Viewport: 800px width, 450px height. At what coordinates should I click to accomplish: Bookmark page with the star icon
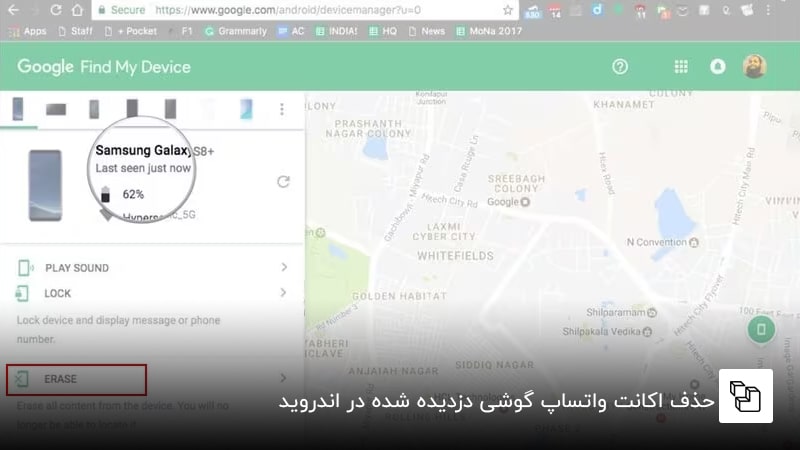pyautogui.click(x=508, y=10)
